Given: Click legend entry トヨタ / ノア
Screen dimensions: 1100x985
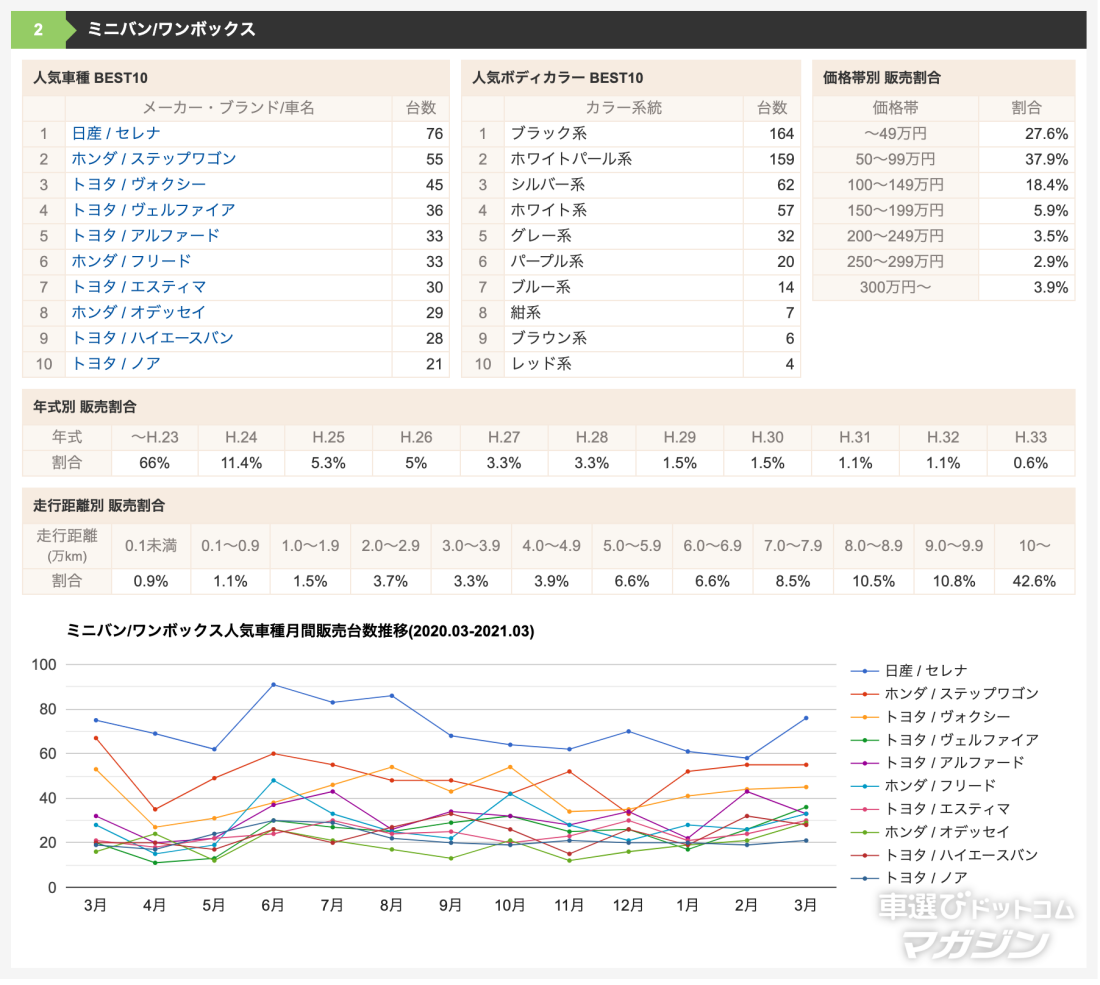Looking at the screenshot, I should click(x=908, y=878).
